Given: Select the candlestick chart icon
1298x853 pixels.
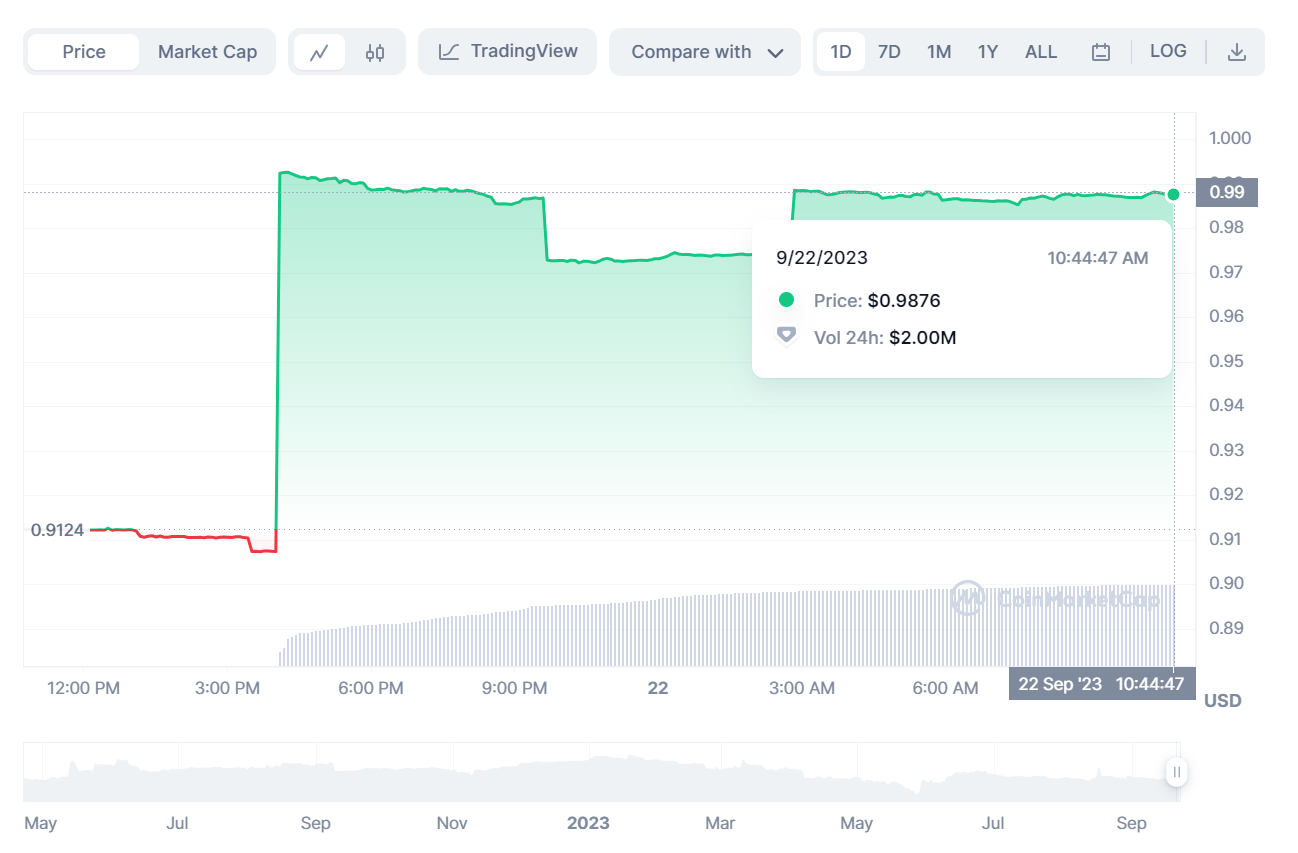Looking at the screenshot, I should click(x=374, y=52).
